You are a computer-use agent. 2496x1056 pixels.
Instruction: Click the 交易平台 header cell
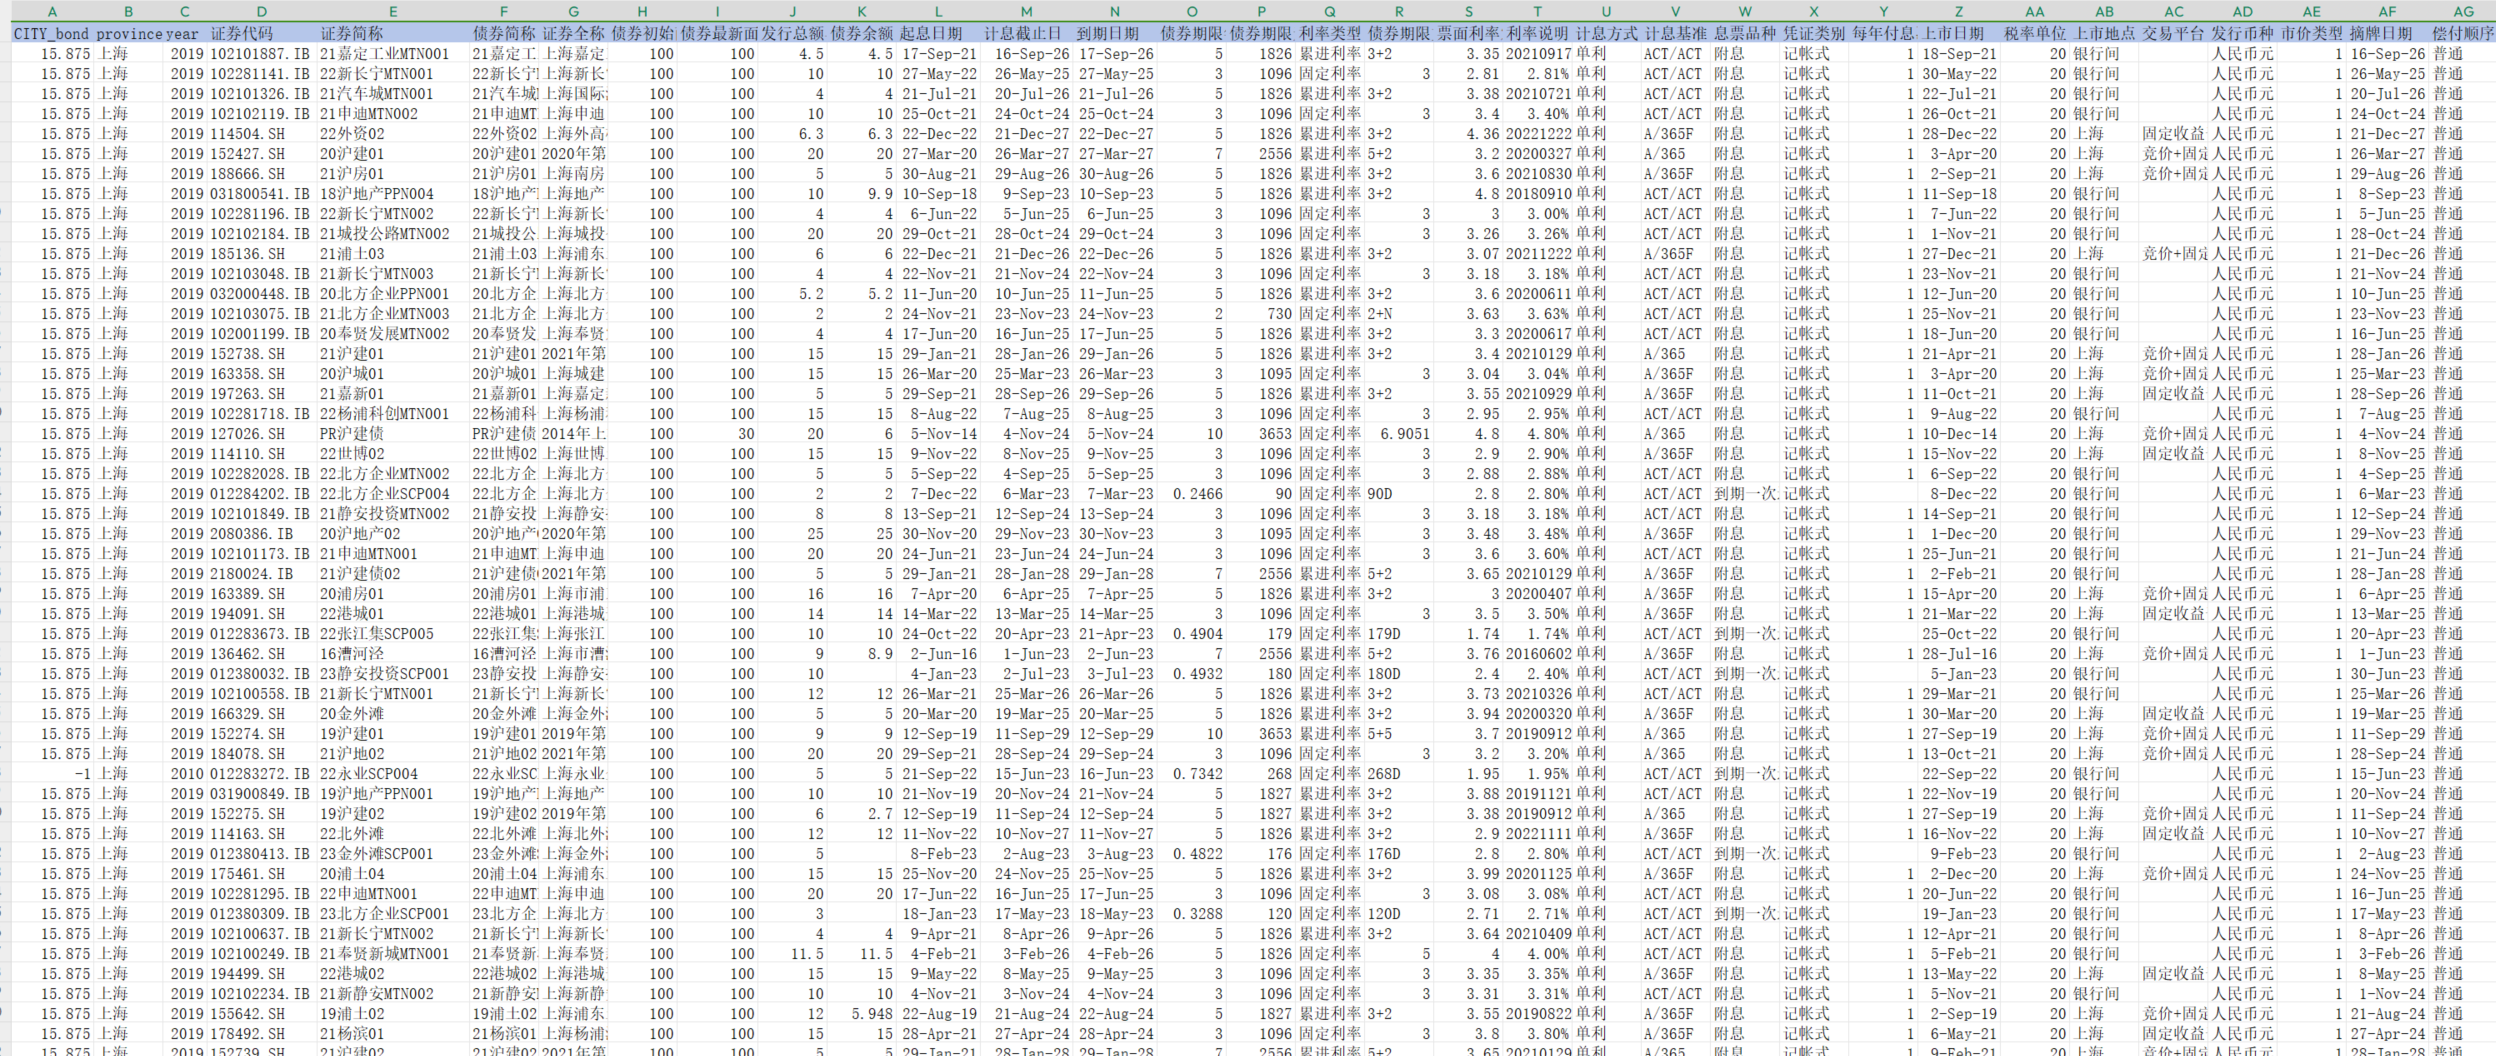click(x=2174, y=34)
